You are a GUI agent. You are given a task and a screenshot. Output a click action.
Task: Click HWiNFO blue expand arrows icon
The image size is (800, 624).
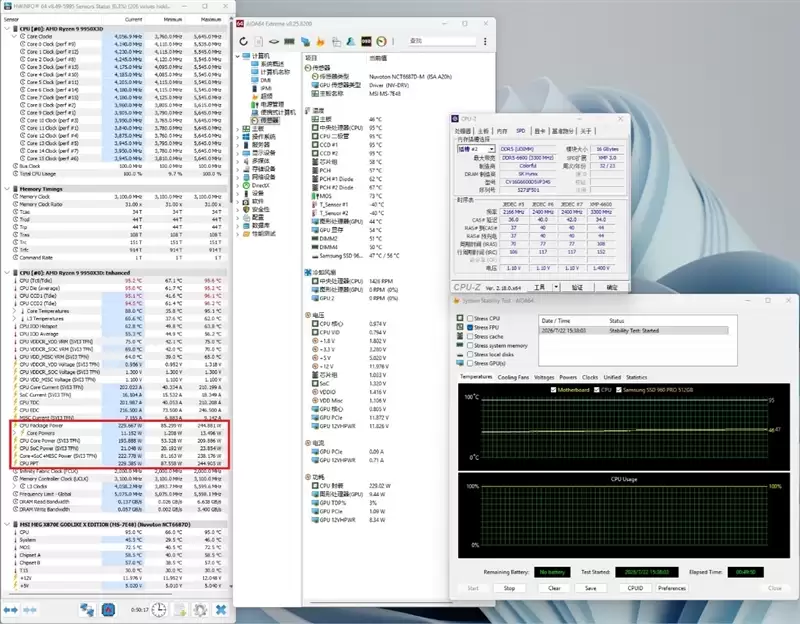tap(11, 610)
